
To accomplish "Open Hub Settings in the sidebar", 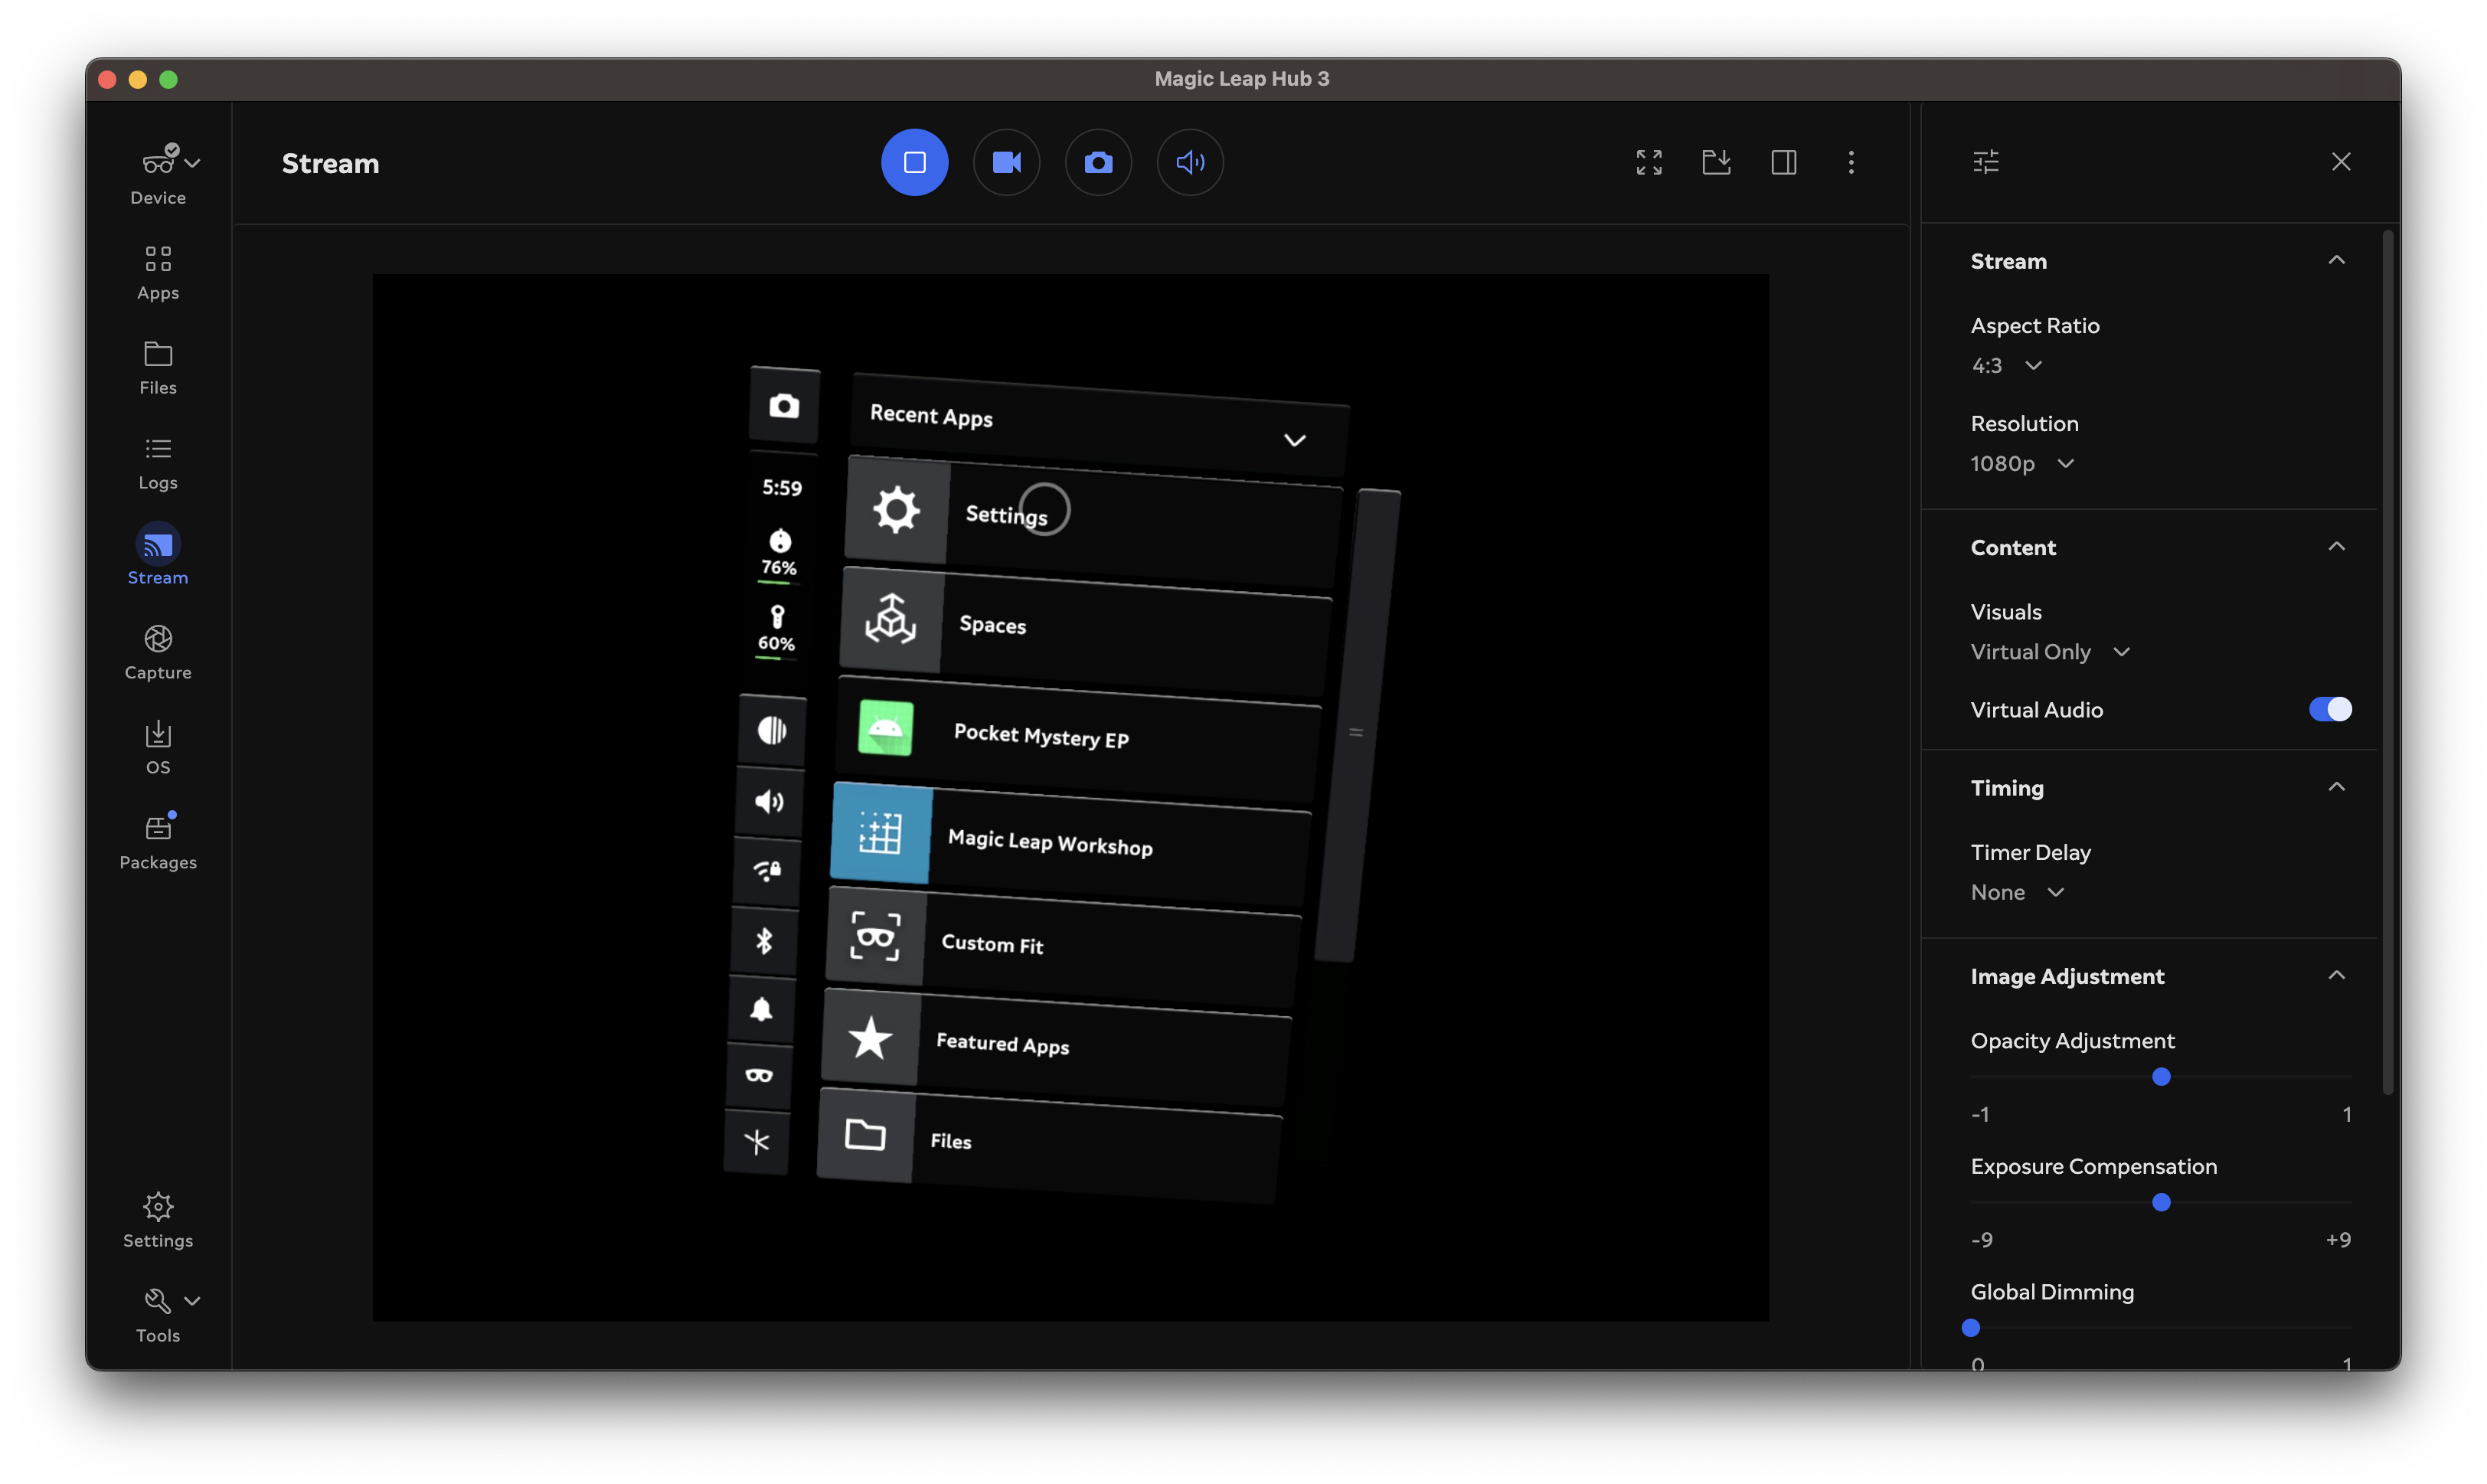I will (158, 1220).
